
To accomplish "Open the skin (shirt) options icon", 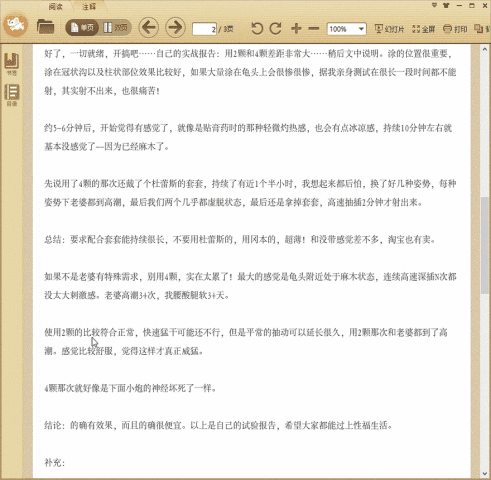I will point(446,5).
